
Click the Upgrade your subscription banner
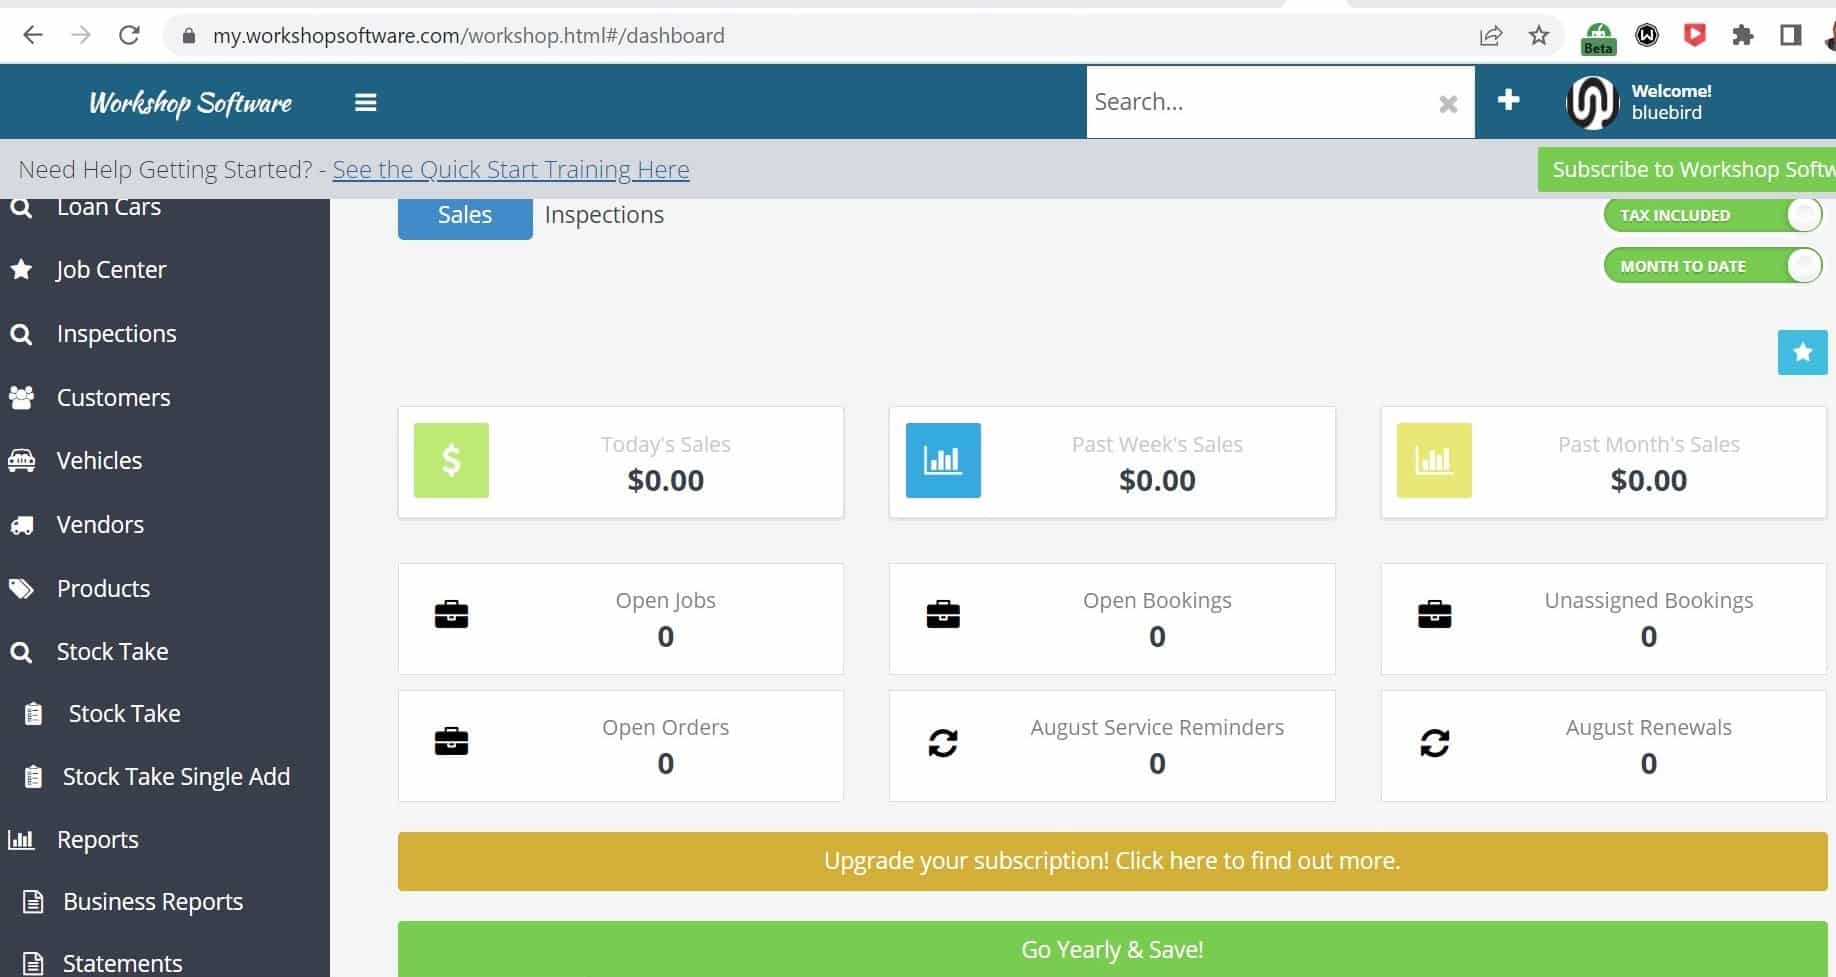[x=1112, y=861]
